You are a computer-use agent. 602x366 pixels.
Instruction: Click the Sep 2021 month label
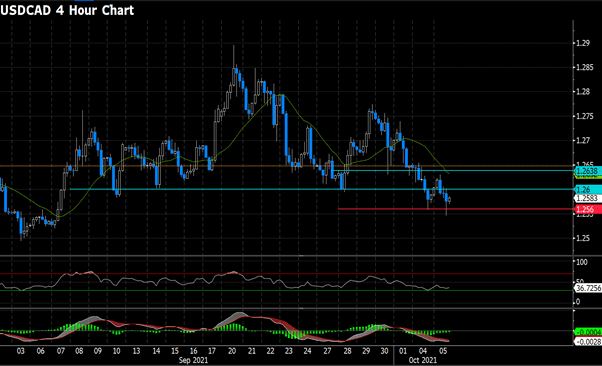click(x=194, y=360)
